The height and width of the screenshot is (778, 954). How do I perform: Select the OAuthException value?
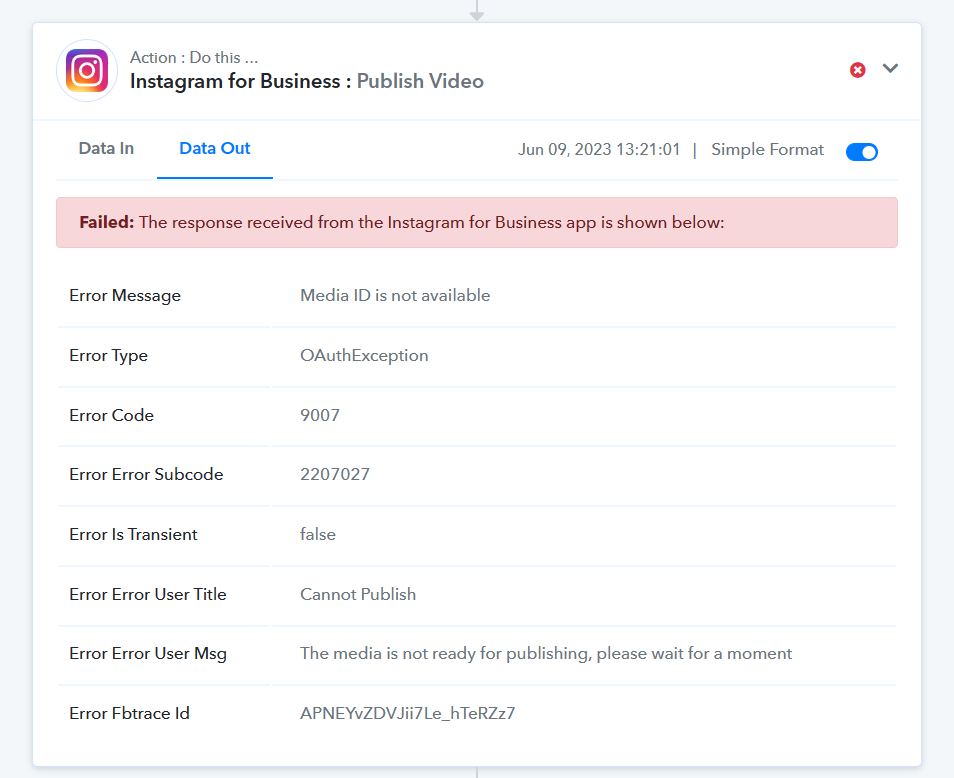(364, 355)
